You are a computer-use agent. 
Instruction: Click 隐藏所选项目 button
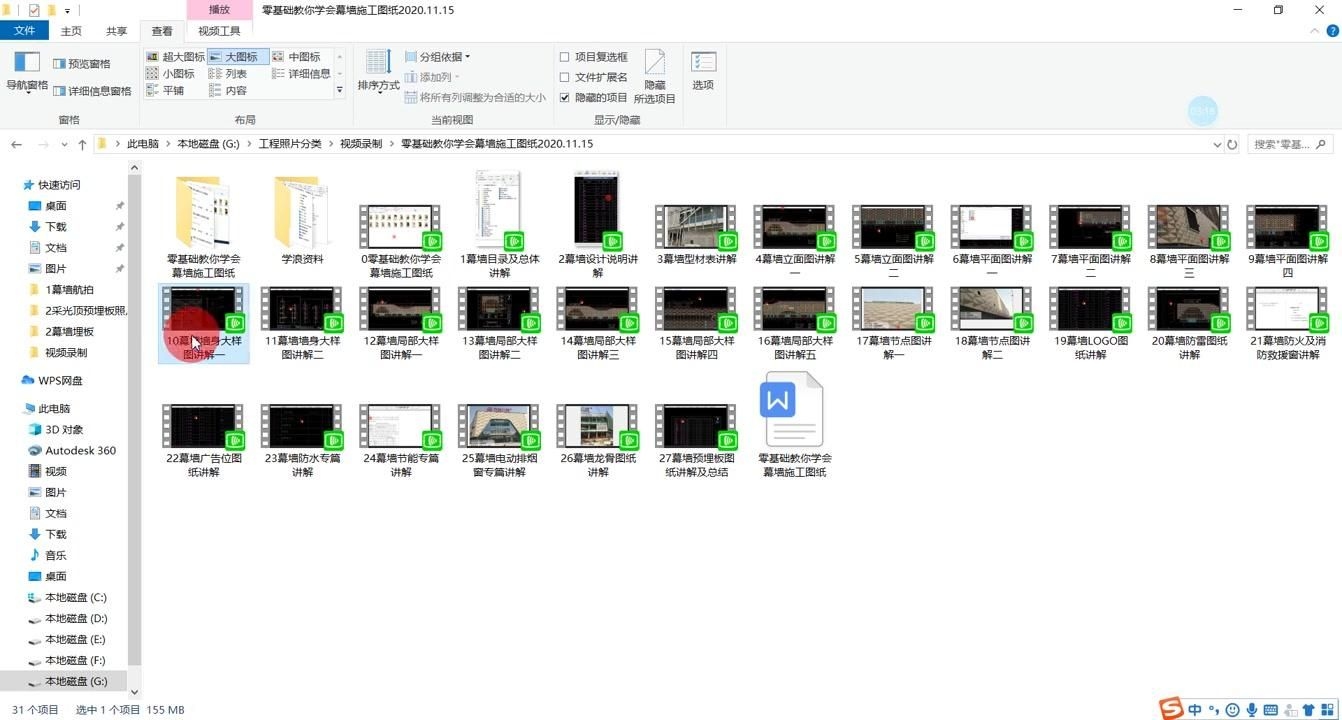(x=654, y=76)
